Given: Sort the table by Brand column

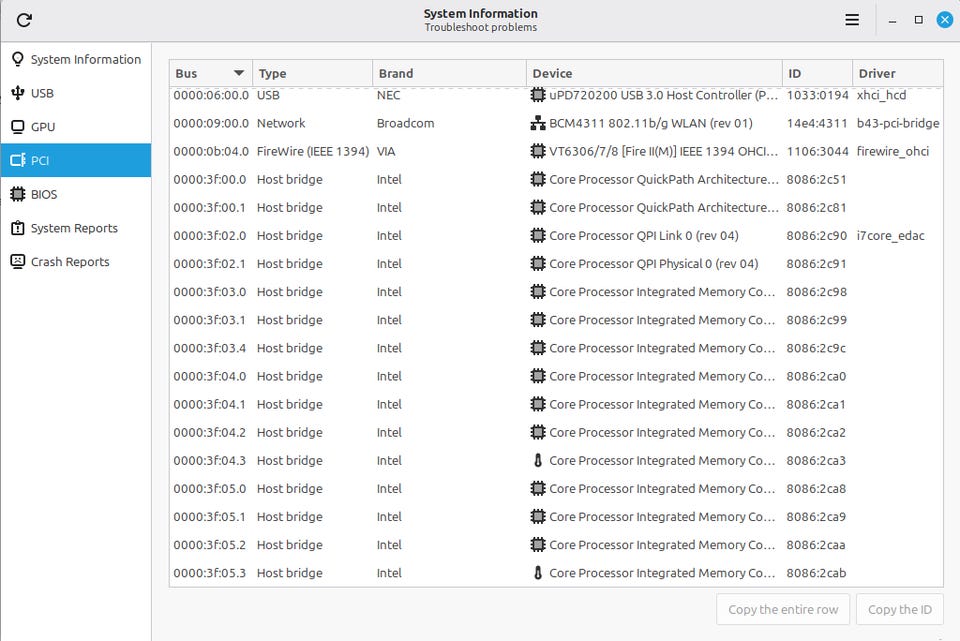Looking at the screenshot, I should 448,73.
